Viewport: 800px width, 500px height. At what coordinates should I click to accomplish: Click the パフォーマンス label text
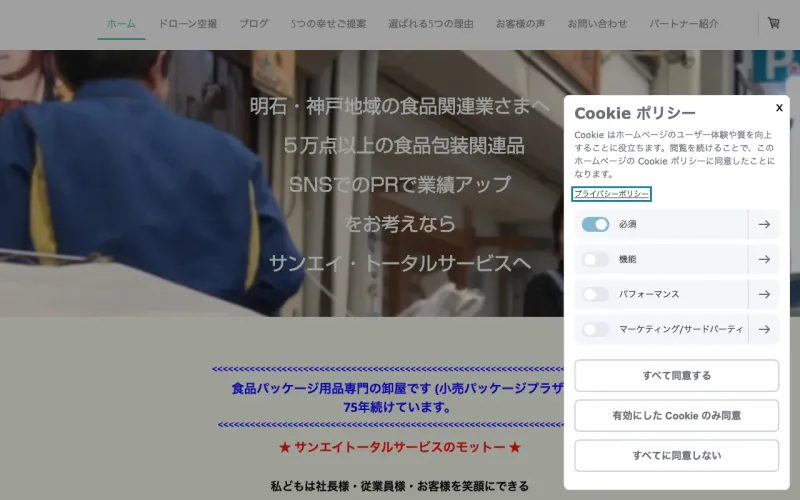[649, 294]
